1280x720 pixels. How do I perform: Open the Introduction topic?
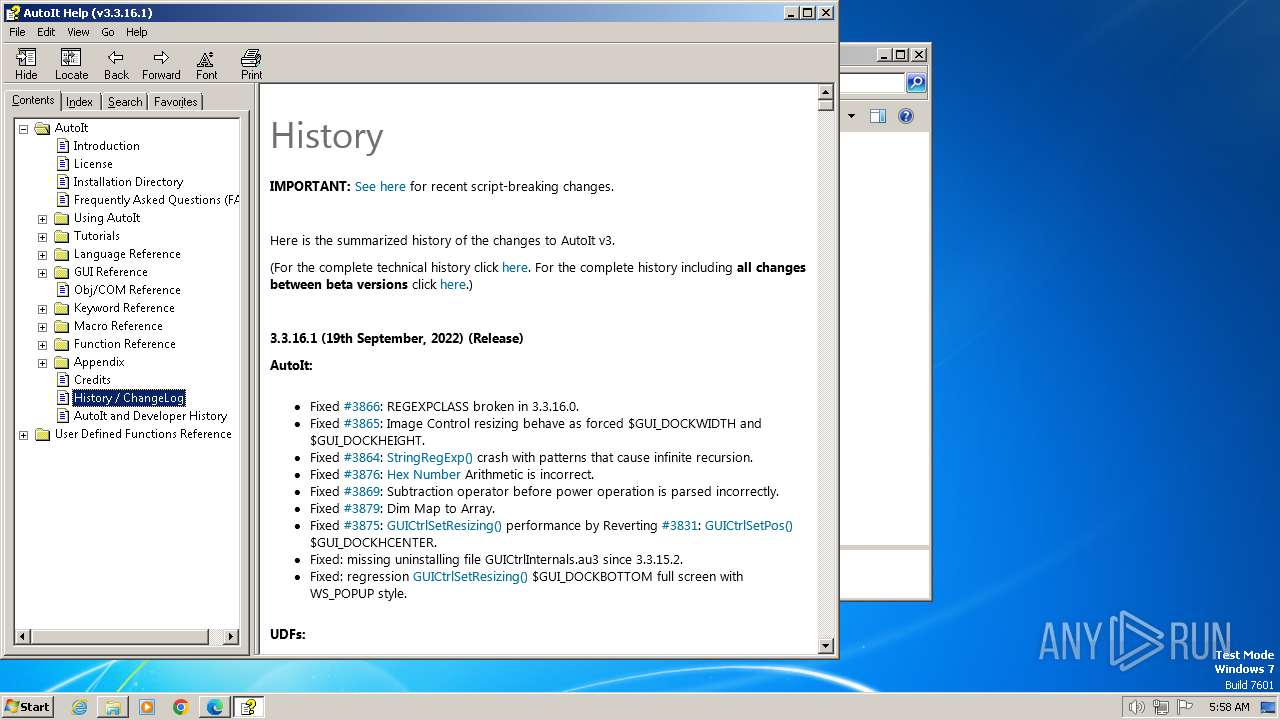click(106, 146)
